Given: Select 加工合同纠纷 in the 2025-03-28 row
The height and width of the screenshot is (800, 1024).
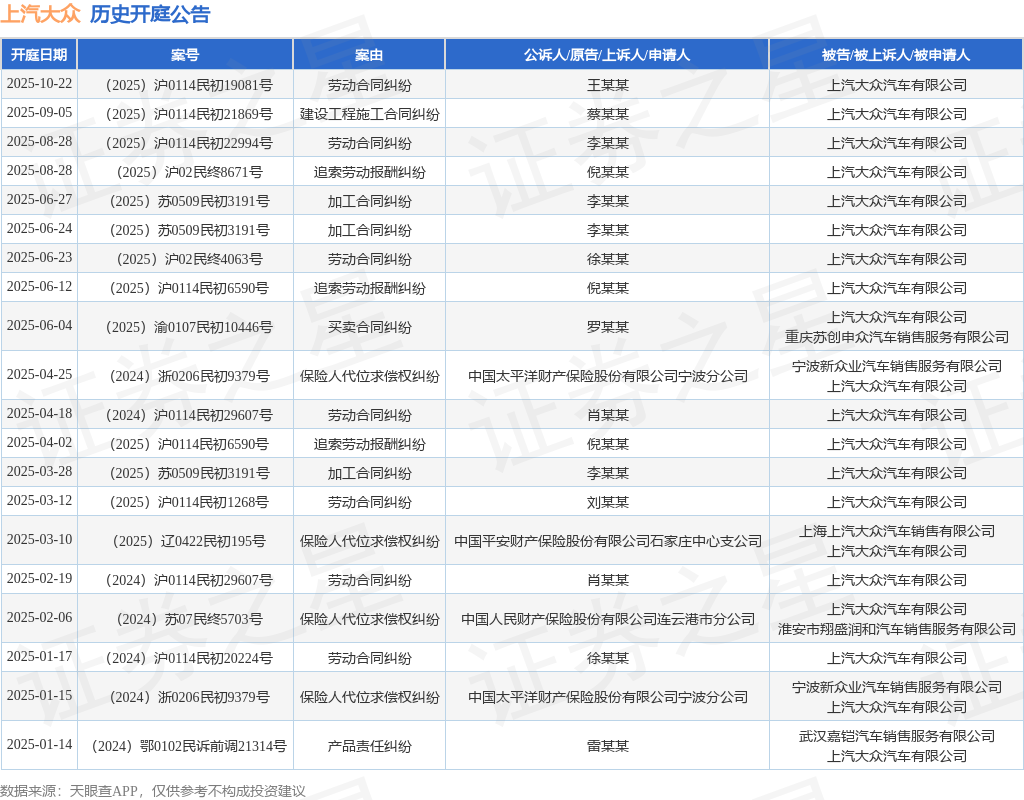Looking at the screenshot, I should click(369, 473).
